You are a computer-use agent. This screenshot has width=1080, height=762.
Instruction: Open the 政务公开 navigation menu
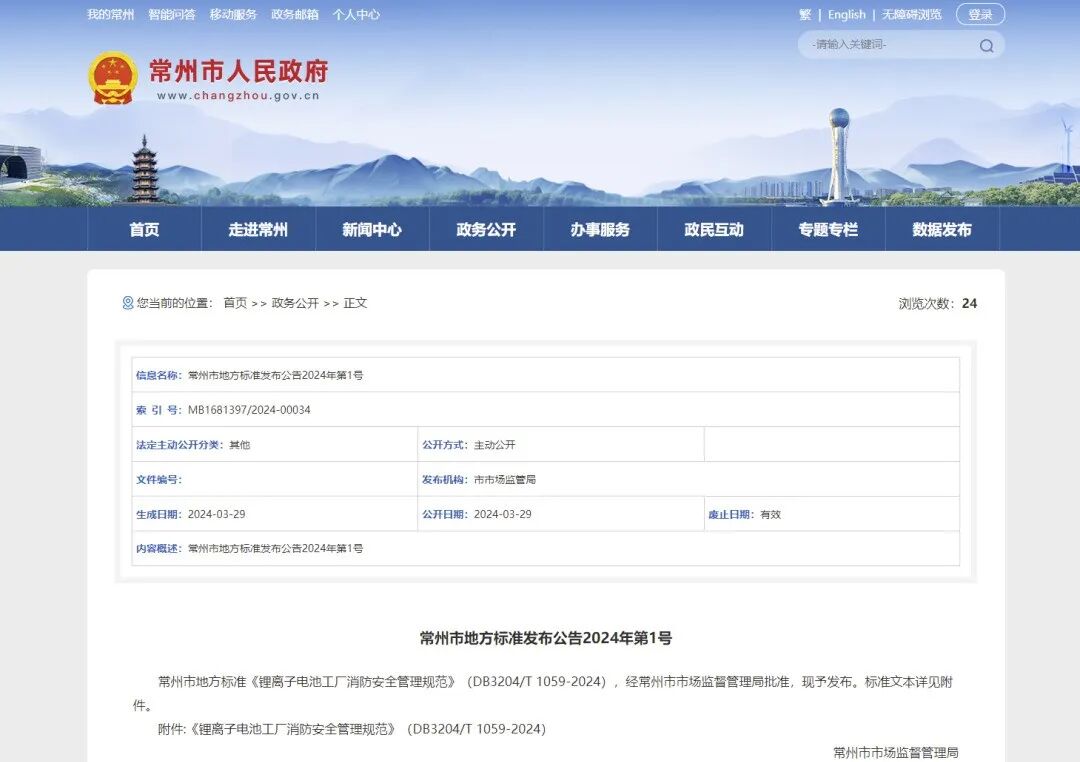click(486, 229)
